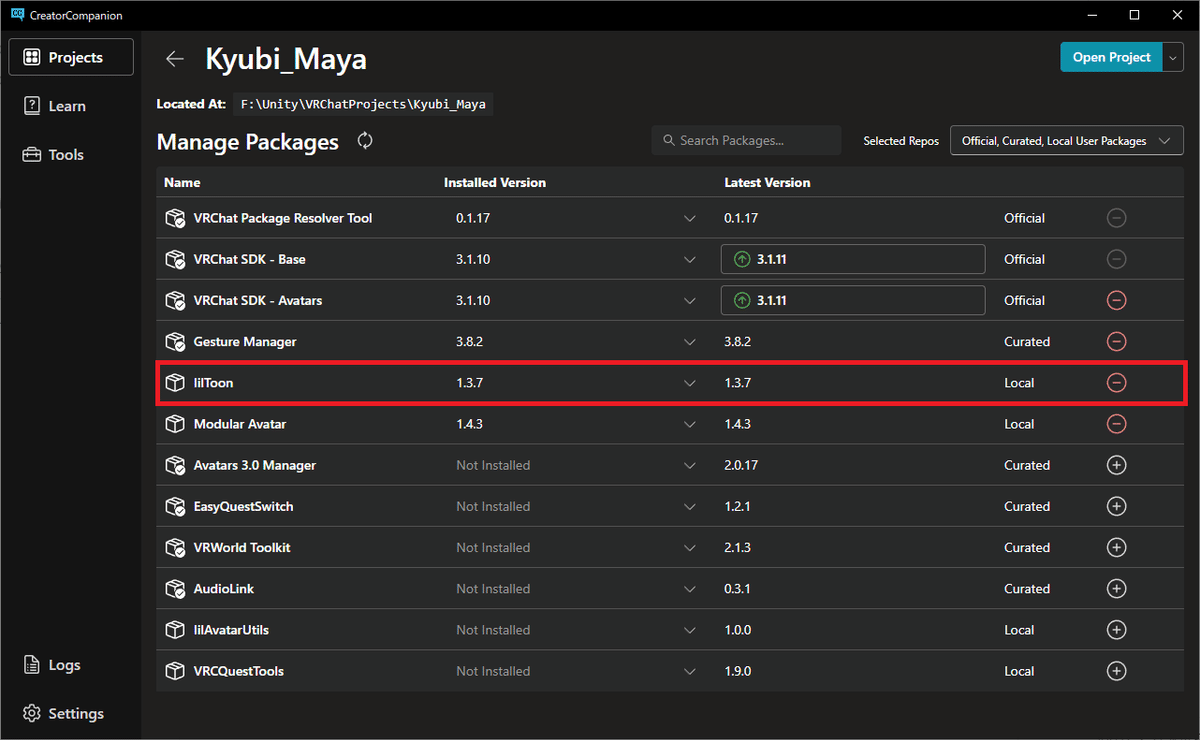
Task: Click latest version 2.0.17 for Avatars 3.0 Manager
Action: (741, 465)
